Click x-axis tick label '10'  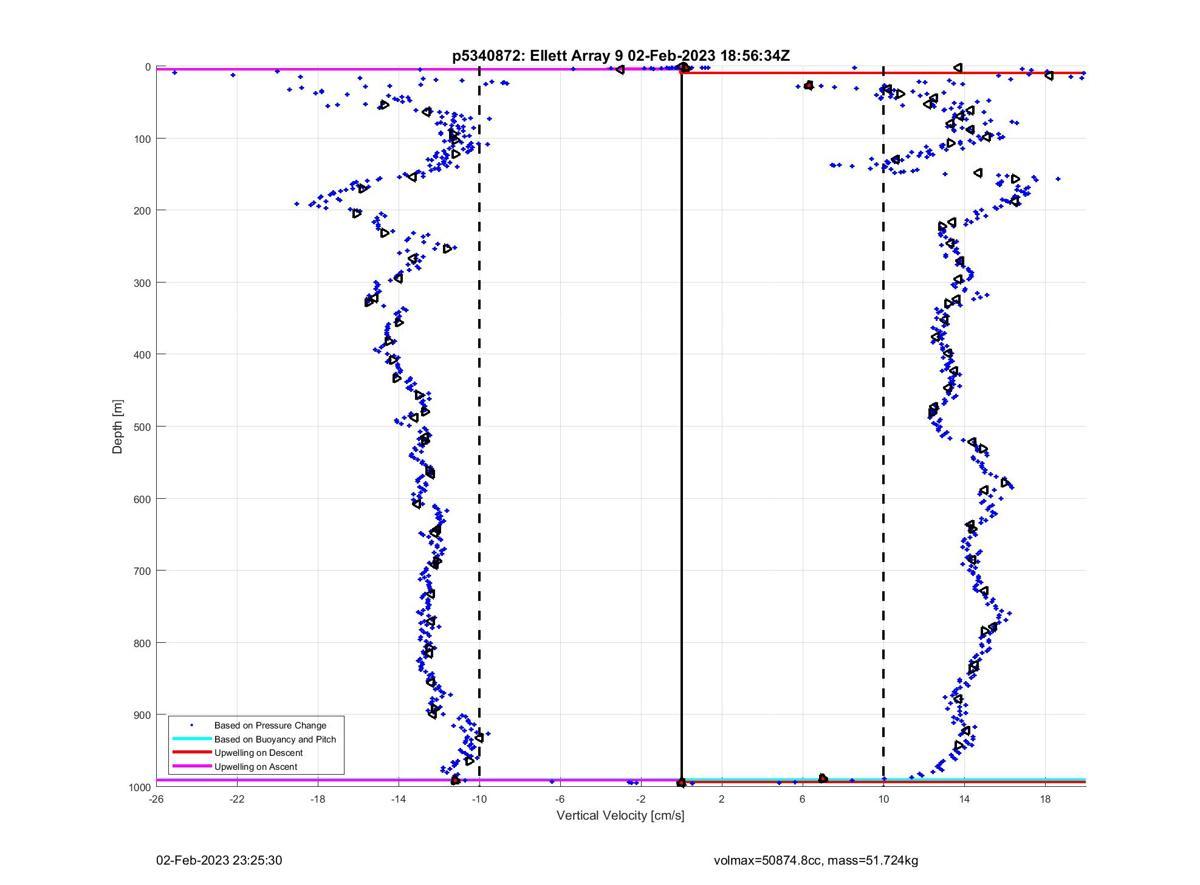(883, 799)
